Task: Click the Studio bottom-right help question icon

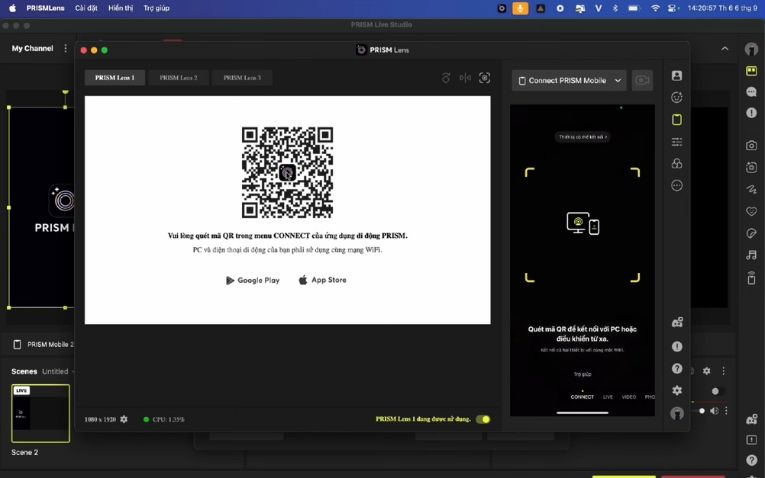Action: click(x=751, y=460)
